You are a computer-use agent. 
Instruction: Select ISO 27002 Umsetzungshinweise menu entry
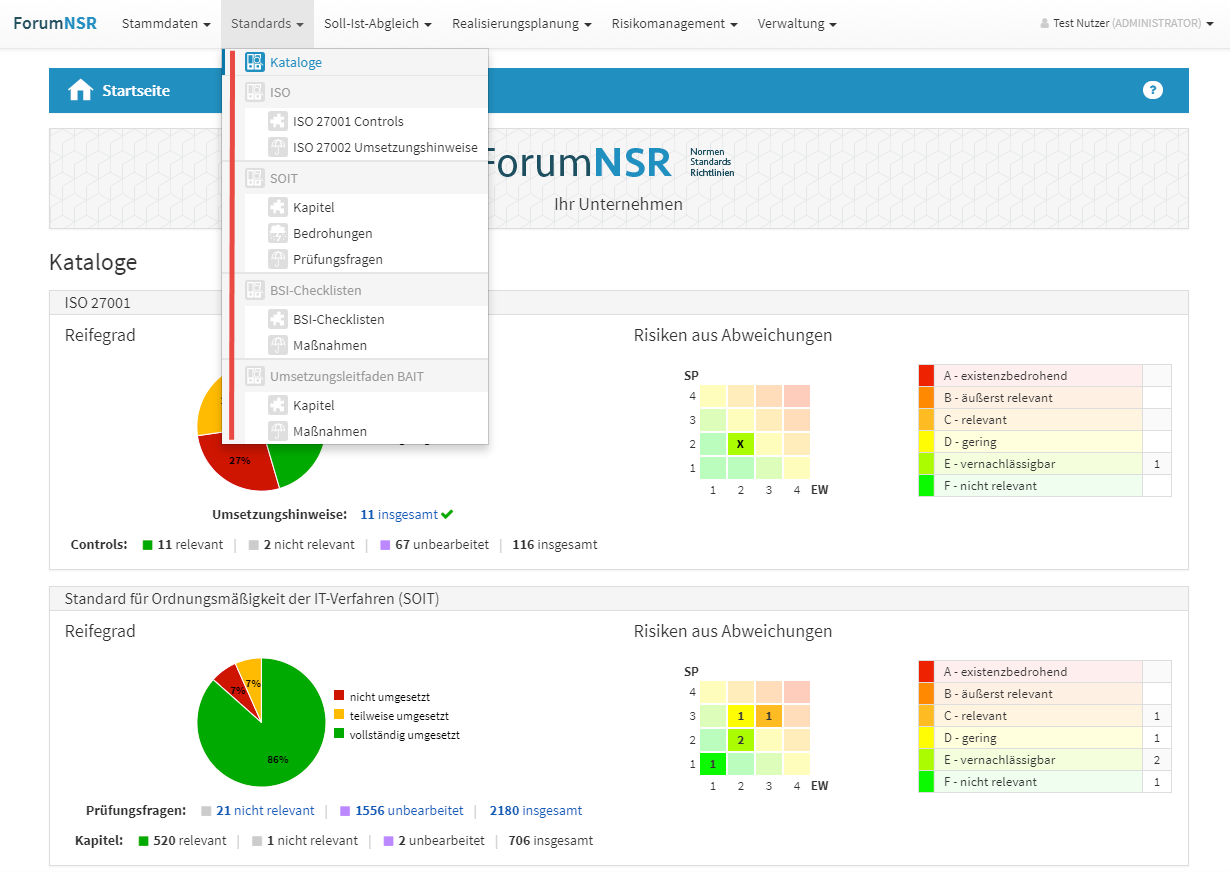pyautogui.click(x=385, y=148)
